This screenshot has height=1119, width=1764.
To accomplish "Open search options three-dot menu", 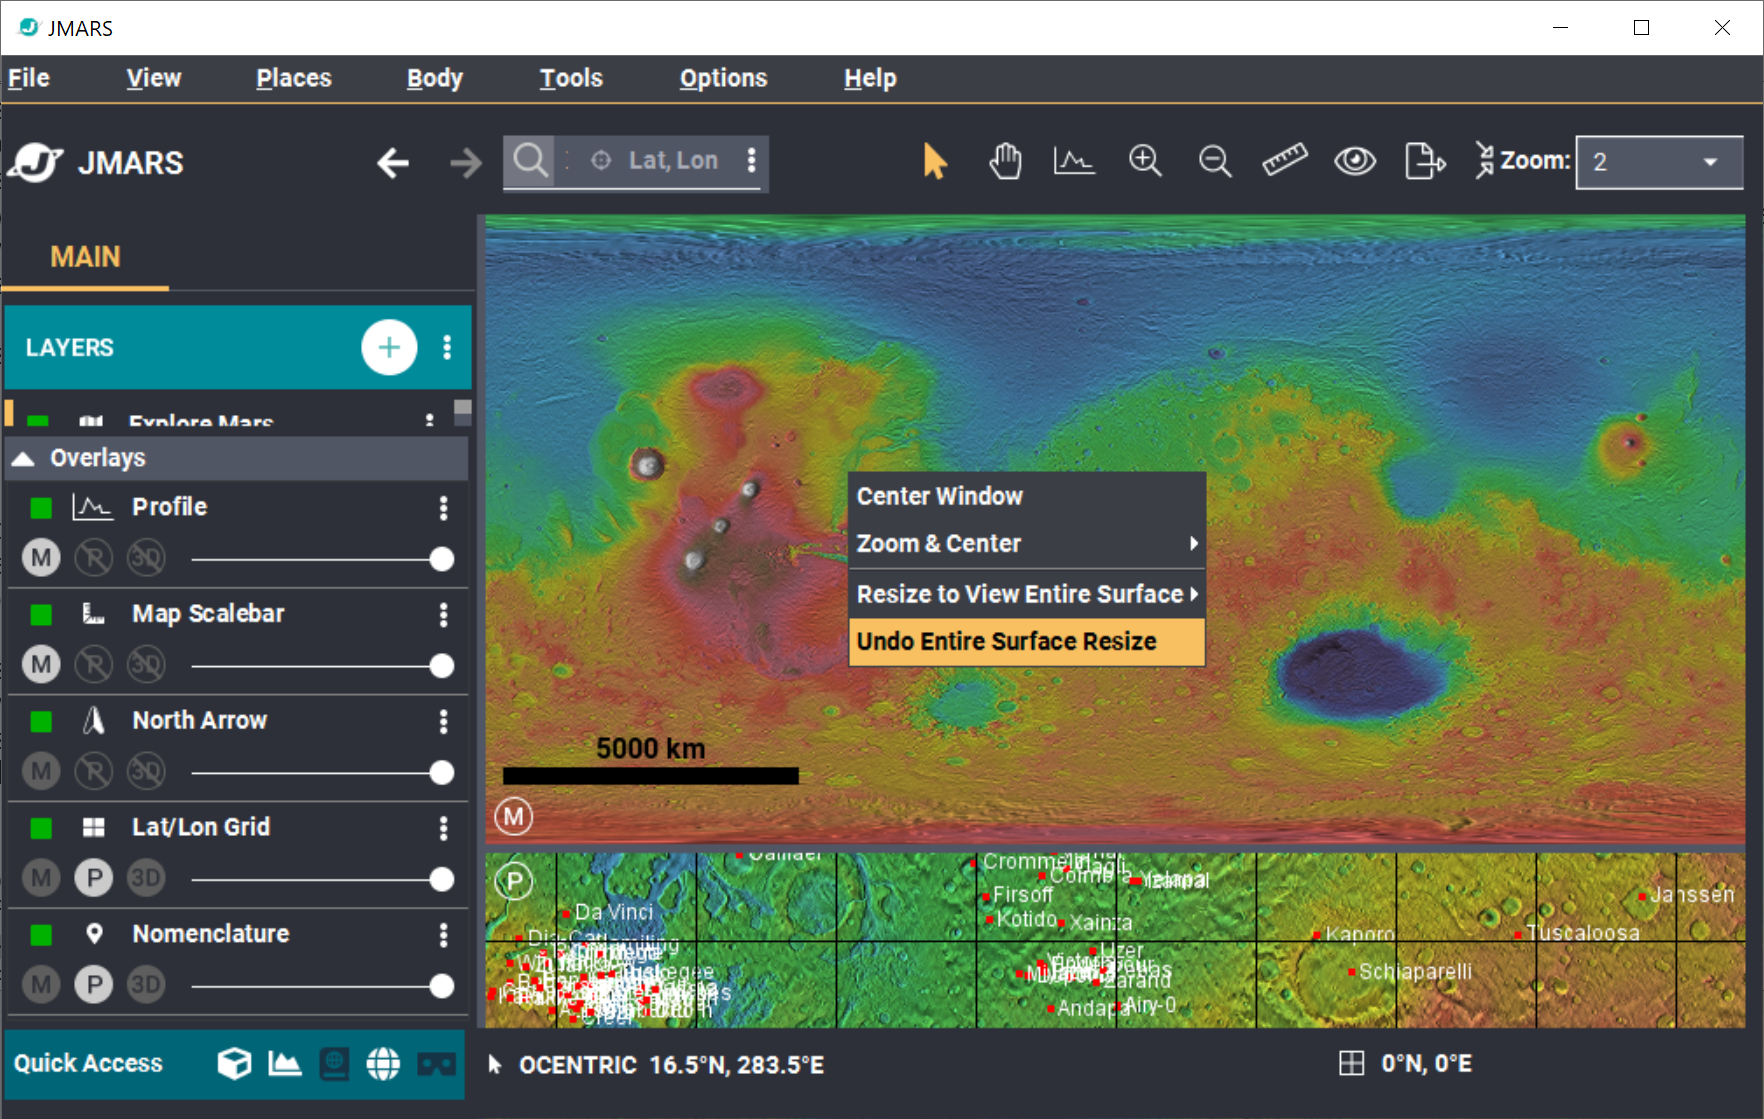I will (x=751, y=160).
